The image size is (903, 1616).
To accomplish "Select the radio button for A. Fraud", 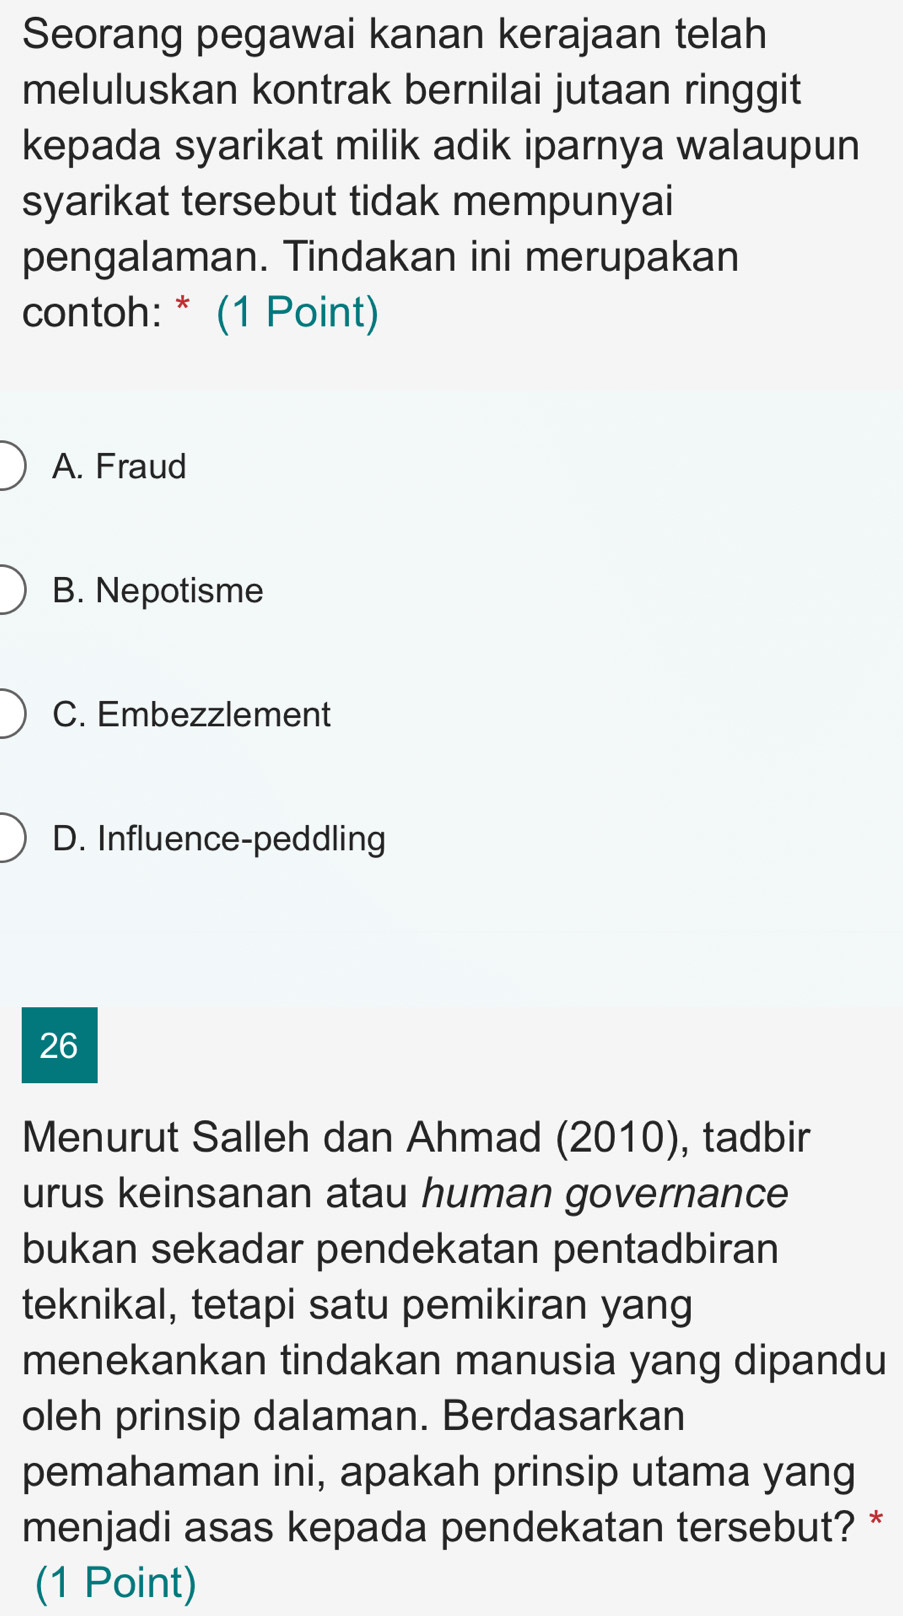I will click(8, 467).
